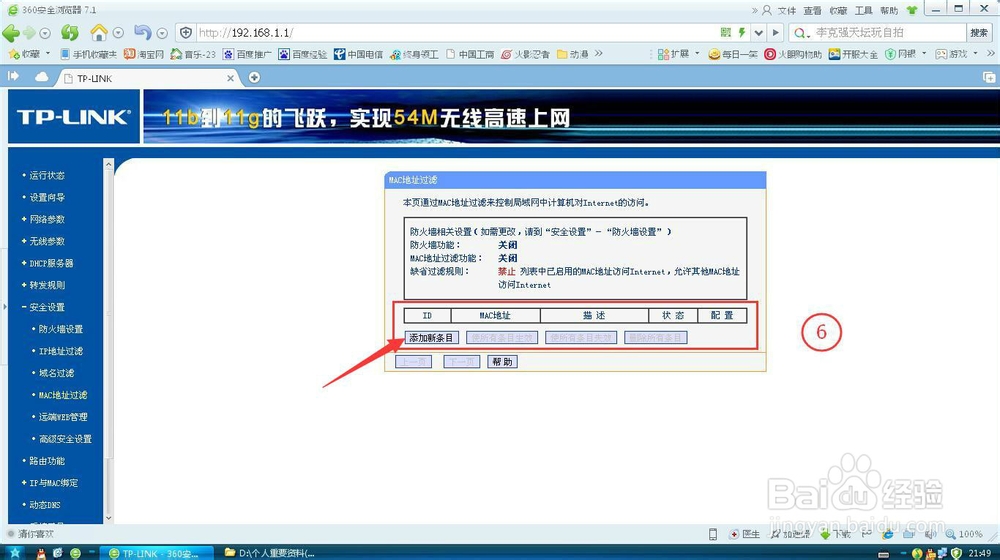Click the cloud sync icon on the tab bar

(41, 77)
